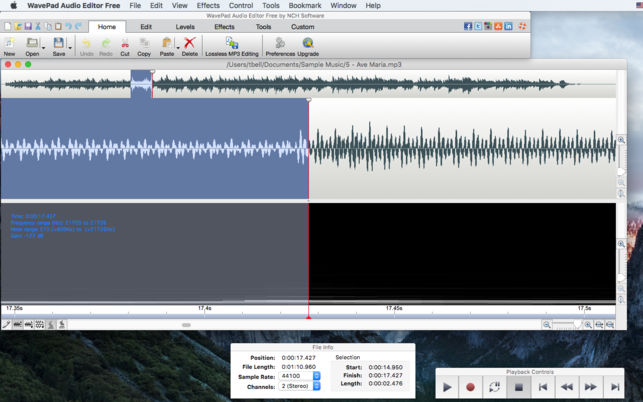The image size is (643, 402).
Task: Share via the Facebook icon
Action: [x=468, y=26]
